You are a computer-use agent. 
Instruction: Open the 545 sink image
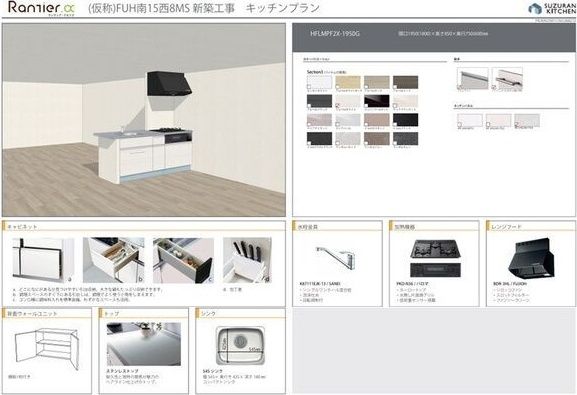click(240, 345)
